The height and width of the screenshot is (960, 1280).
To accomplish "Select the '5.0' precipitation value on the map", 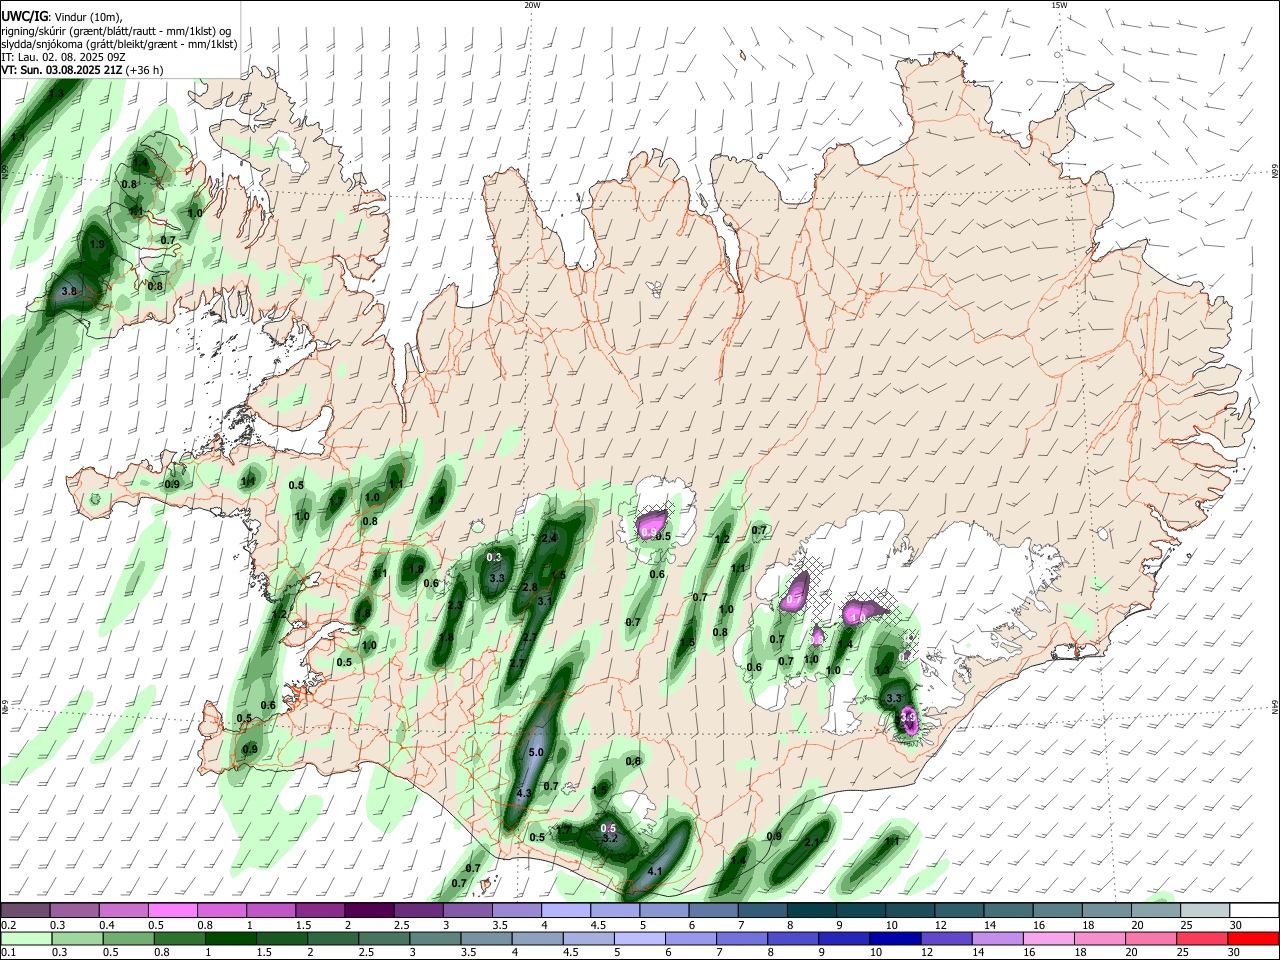I will point(535,752).
